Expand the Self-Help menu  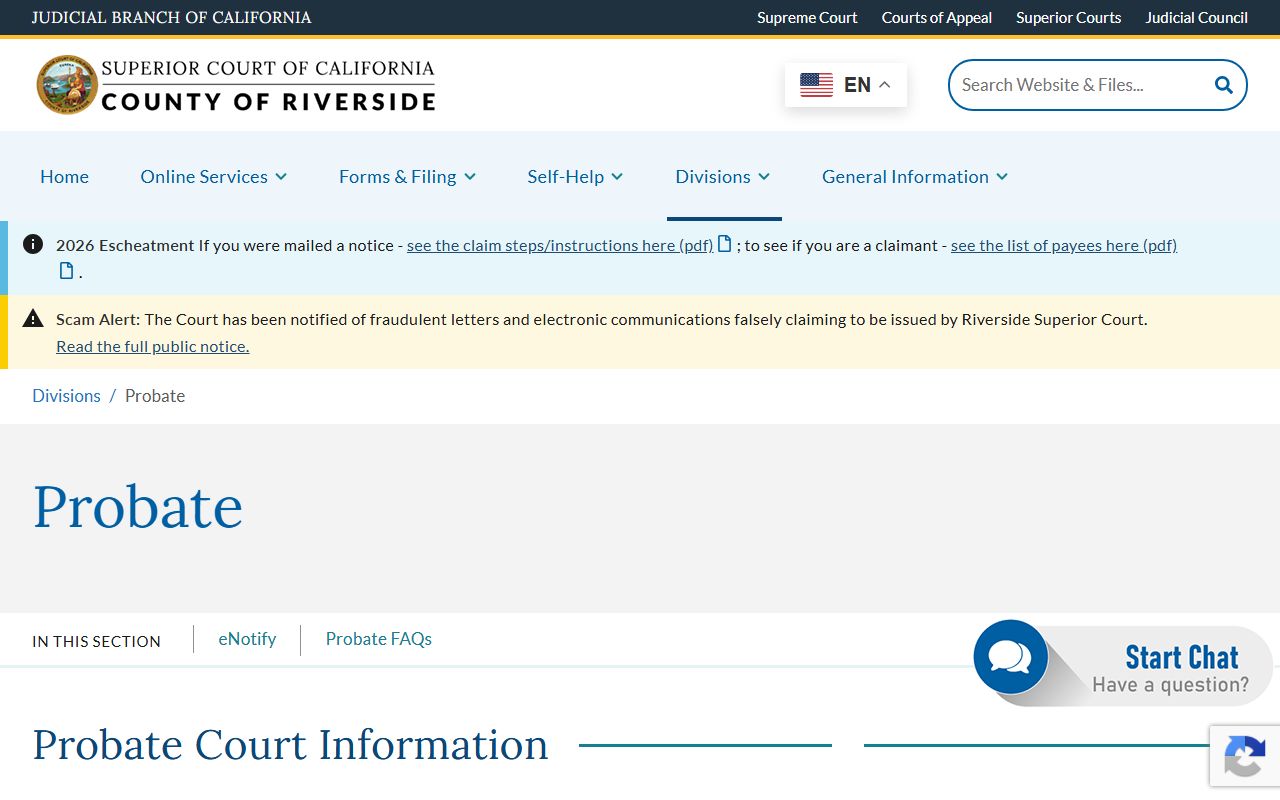(x=575, y=176)
